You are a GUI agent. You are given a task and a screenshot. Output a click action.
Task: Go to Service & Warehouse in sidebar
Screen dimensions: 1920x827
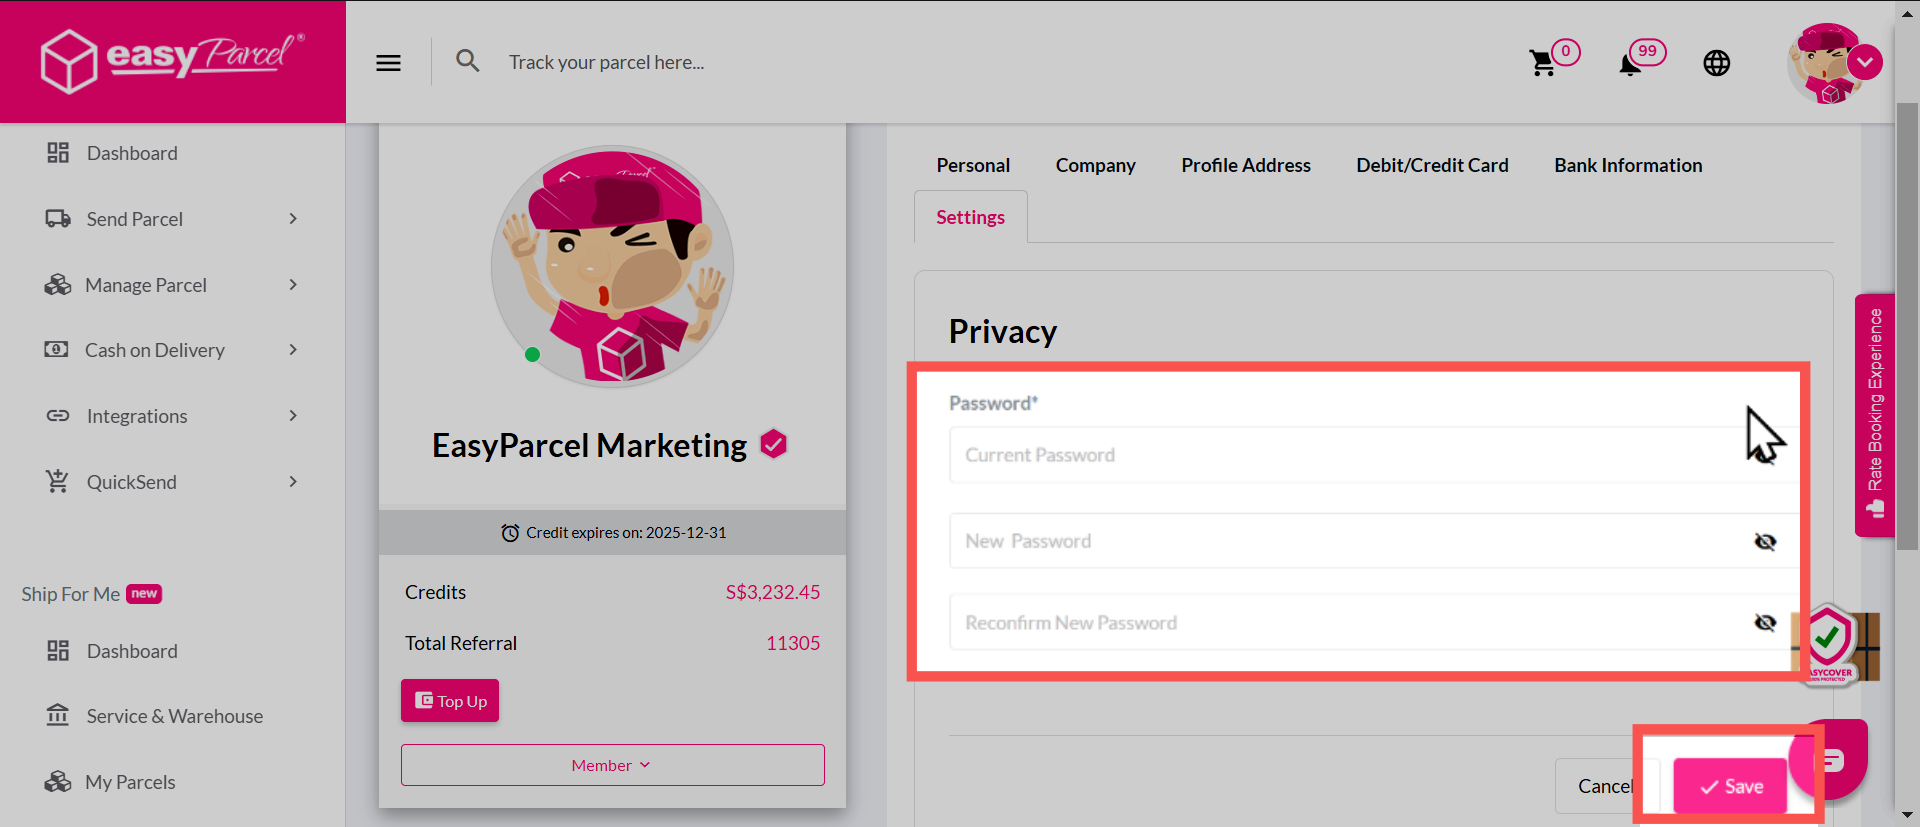point(174,716)
